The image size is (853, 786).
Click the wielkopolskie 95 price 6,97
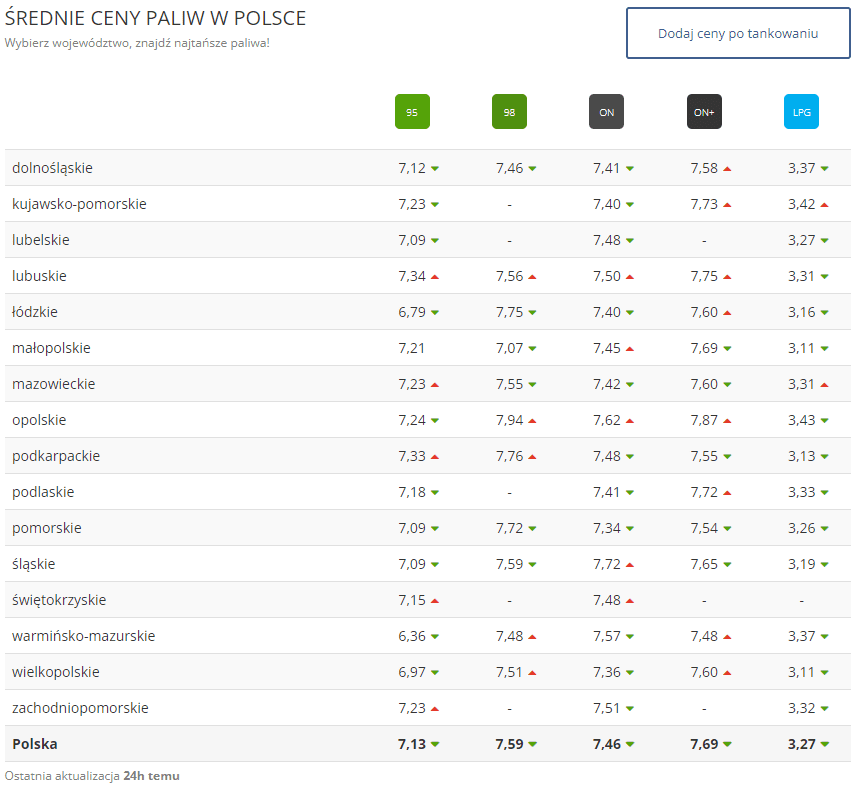click(x=412, y=672)
